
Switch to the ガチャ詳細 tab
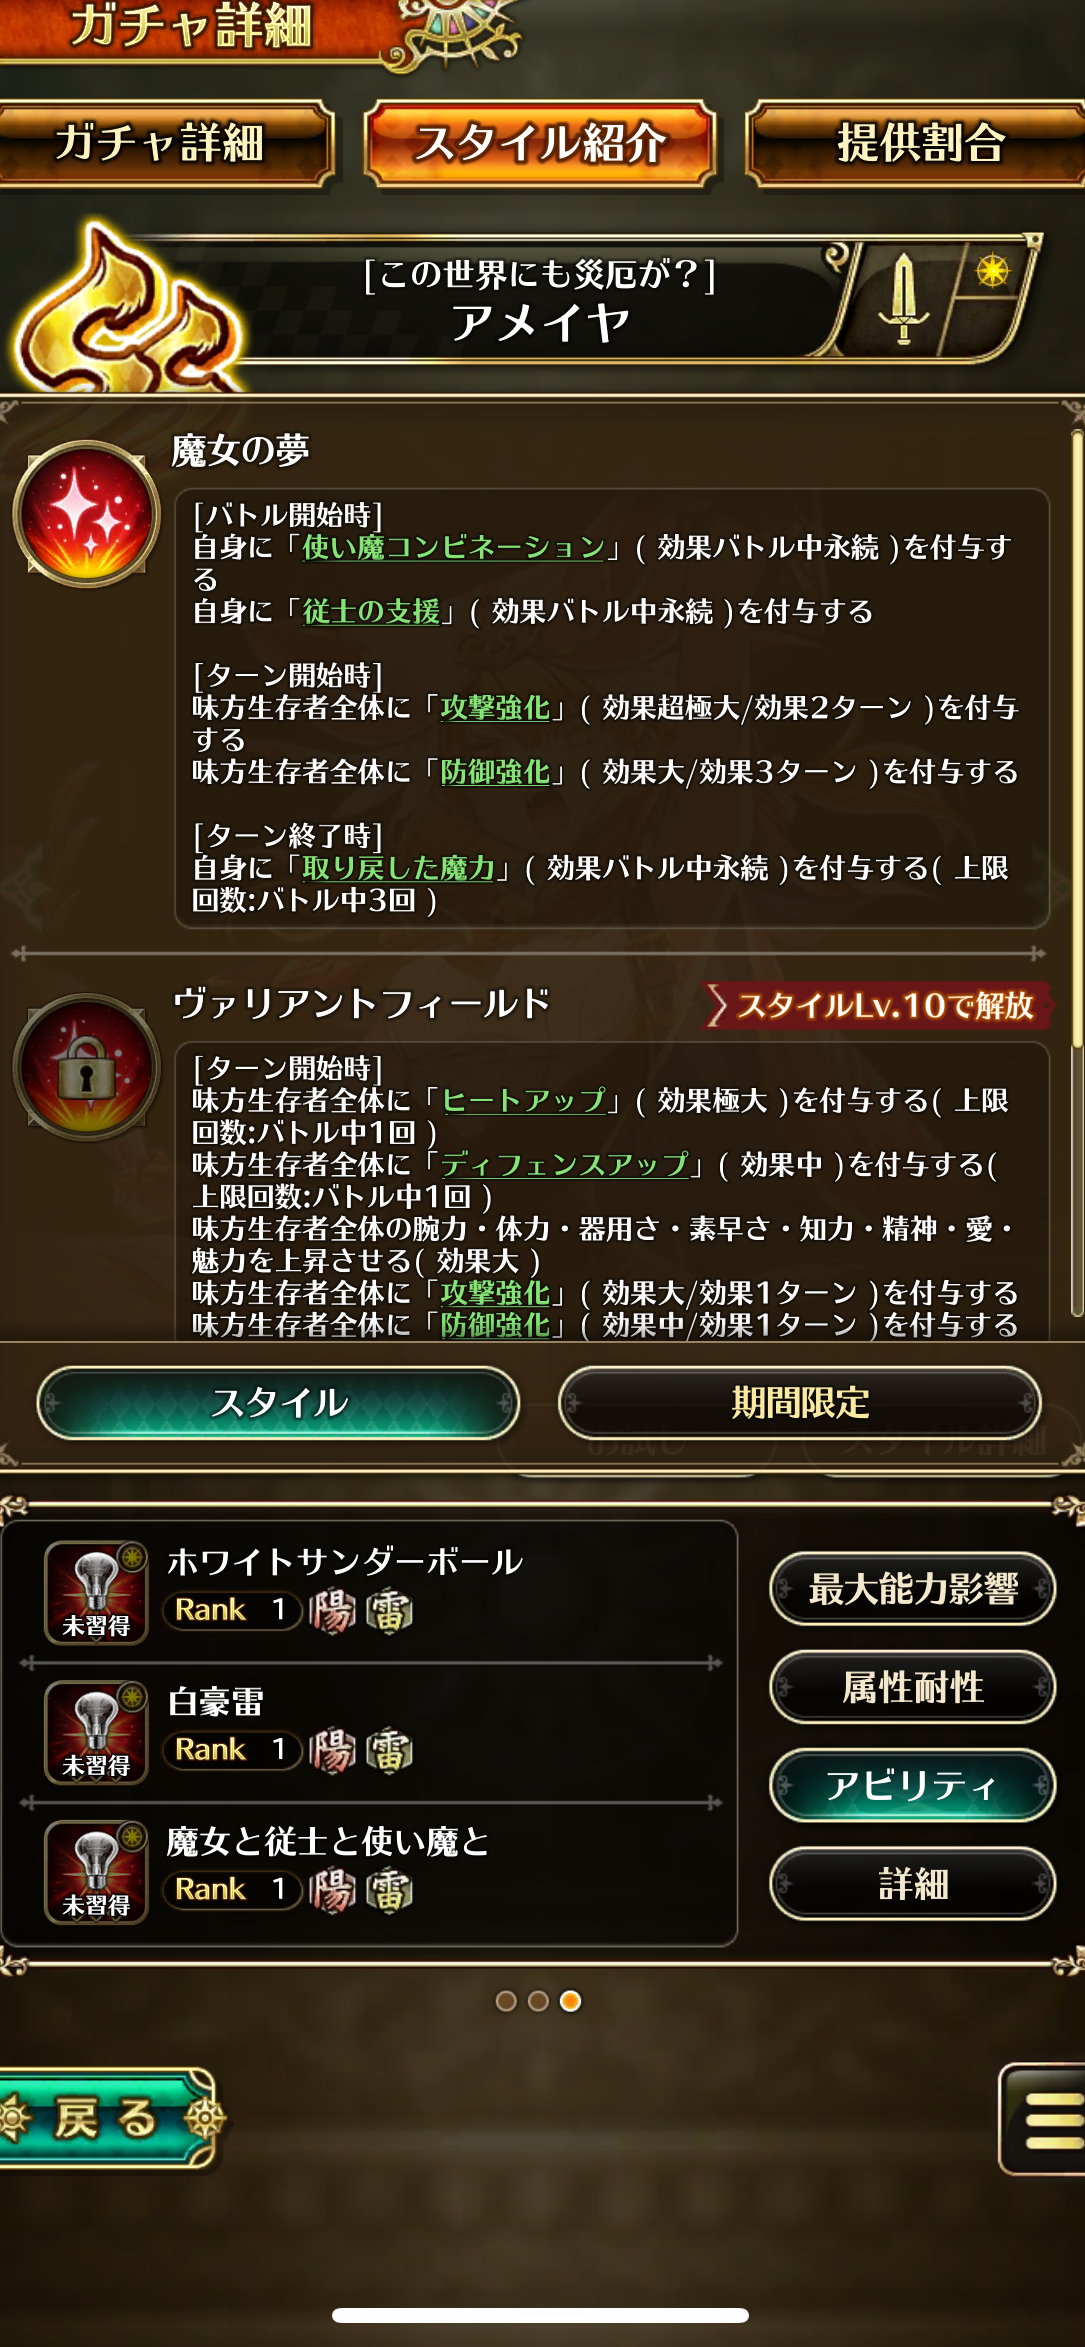click(160, 143)
